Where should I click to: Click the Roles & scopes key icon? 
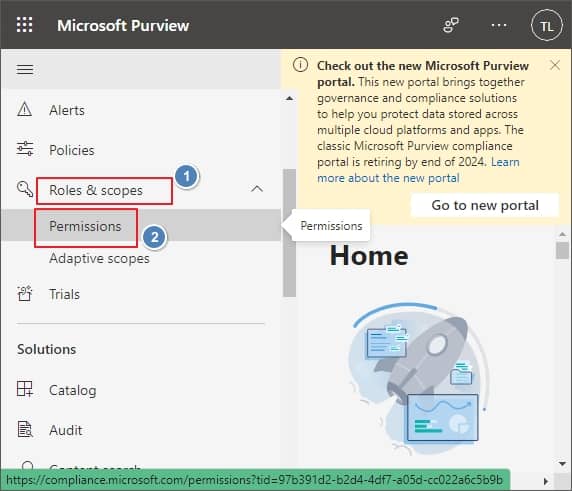[x=25, y=189]
